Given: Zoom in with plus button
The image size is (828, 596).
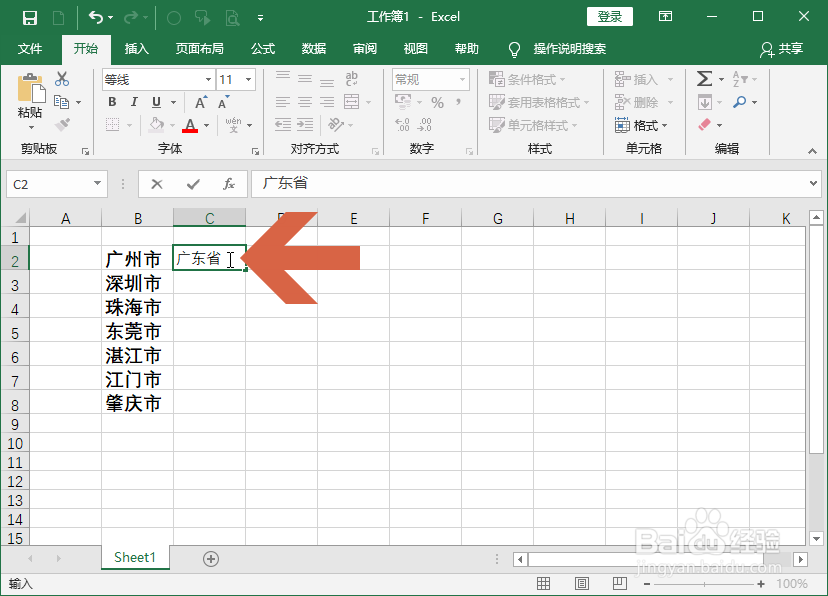Looking at the screenshot, I should tap(761, 584).
